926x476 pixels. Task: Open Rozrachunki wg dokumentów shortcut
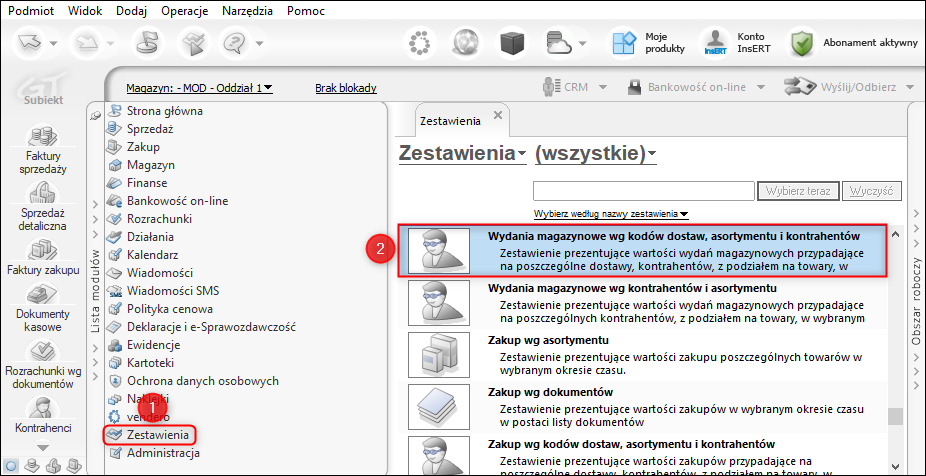(43, 365)
